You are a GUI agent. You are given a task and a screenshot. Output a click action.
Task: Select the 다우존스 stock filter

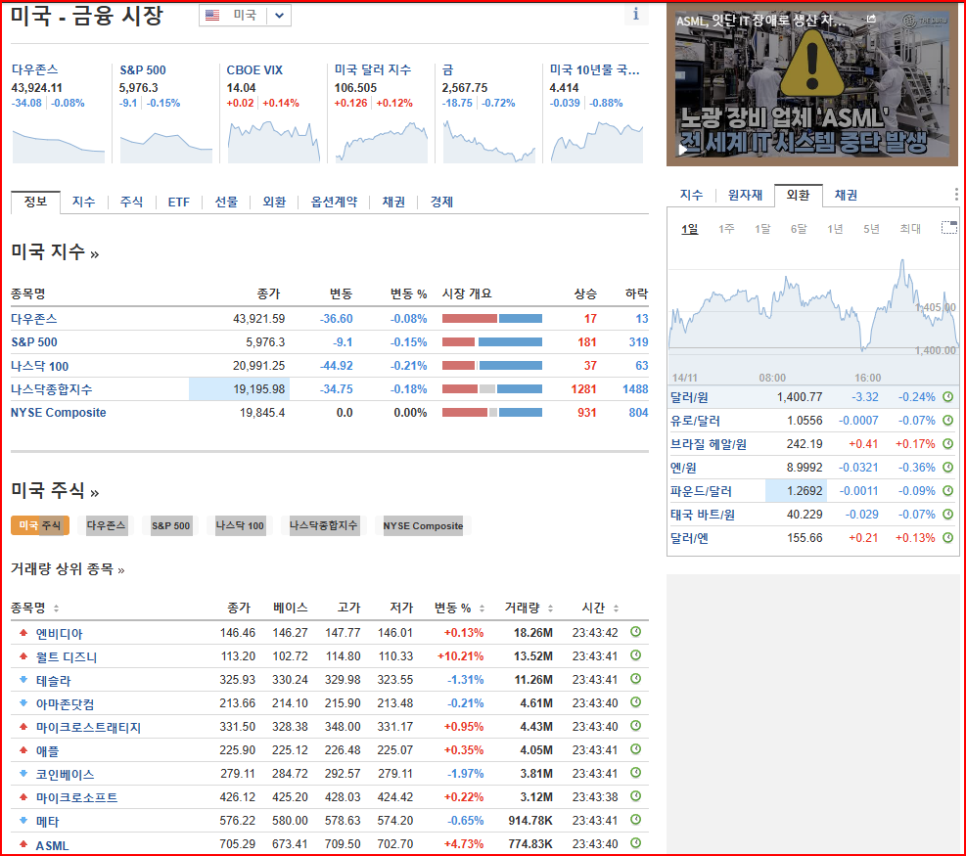pyautogui.click(x=106, y=525)
